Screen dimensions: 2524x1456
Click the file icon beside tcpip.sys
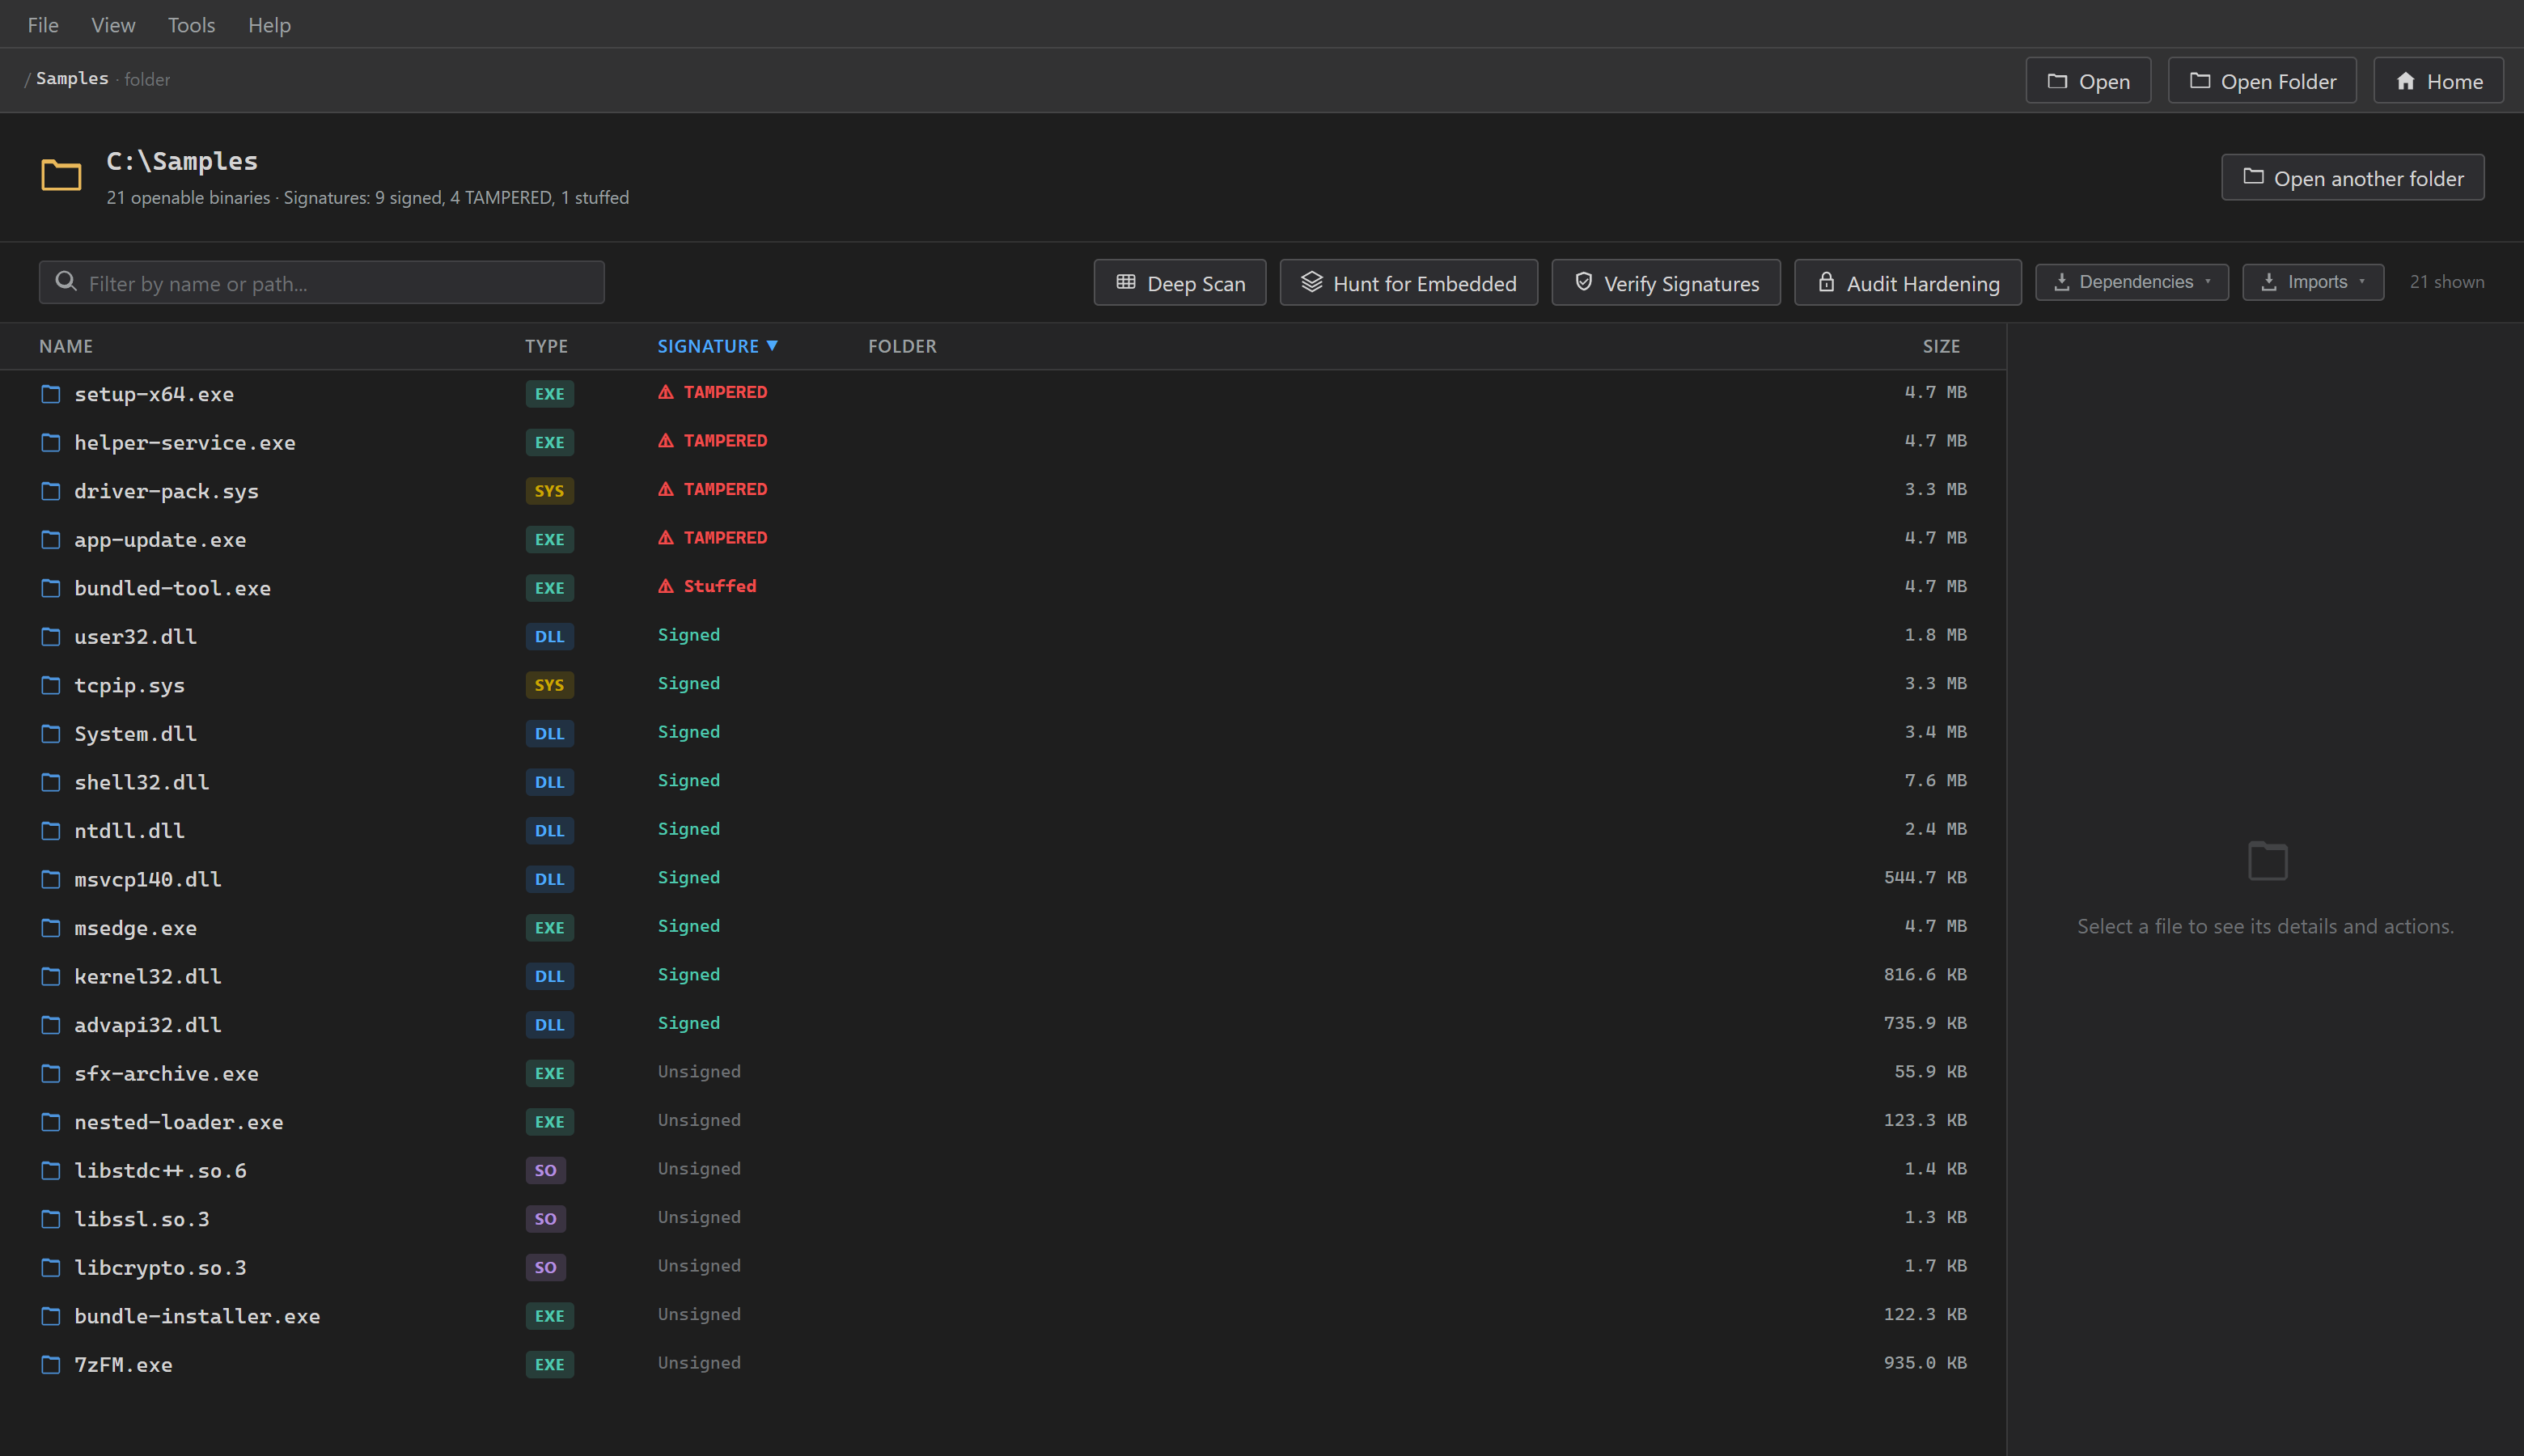[x=50, y=685]
